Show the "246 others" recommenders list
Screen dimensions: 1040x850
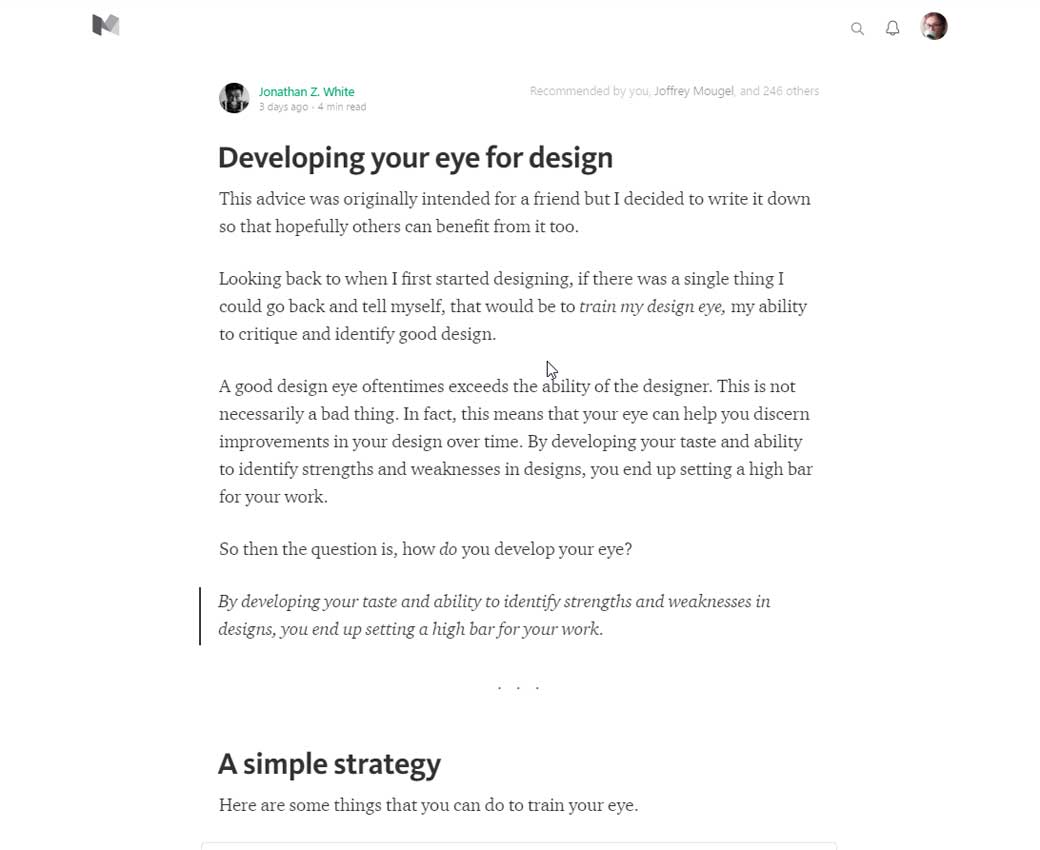(x=791, y=91)
